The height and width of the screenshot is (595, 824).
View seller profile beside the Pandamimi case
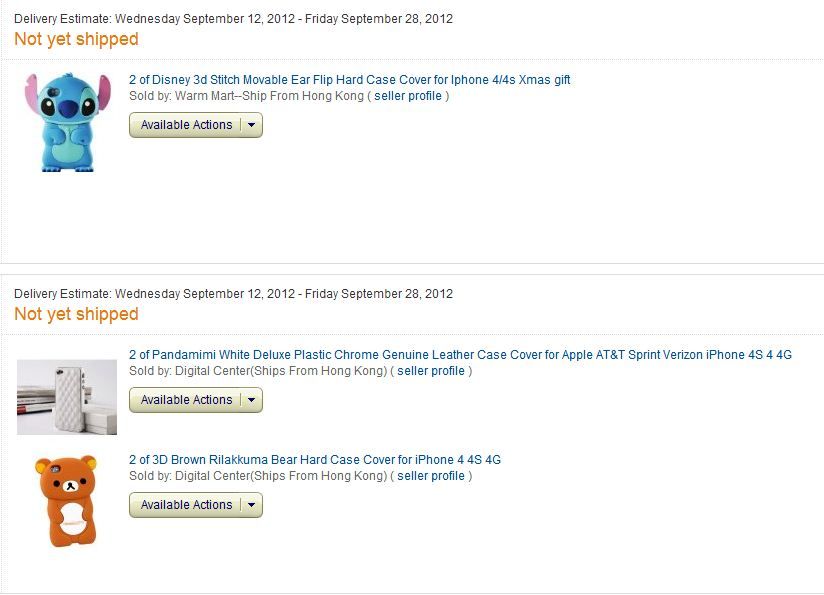[431, 371]
